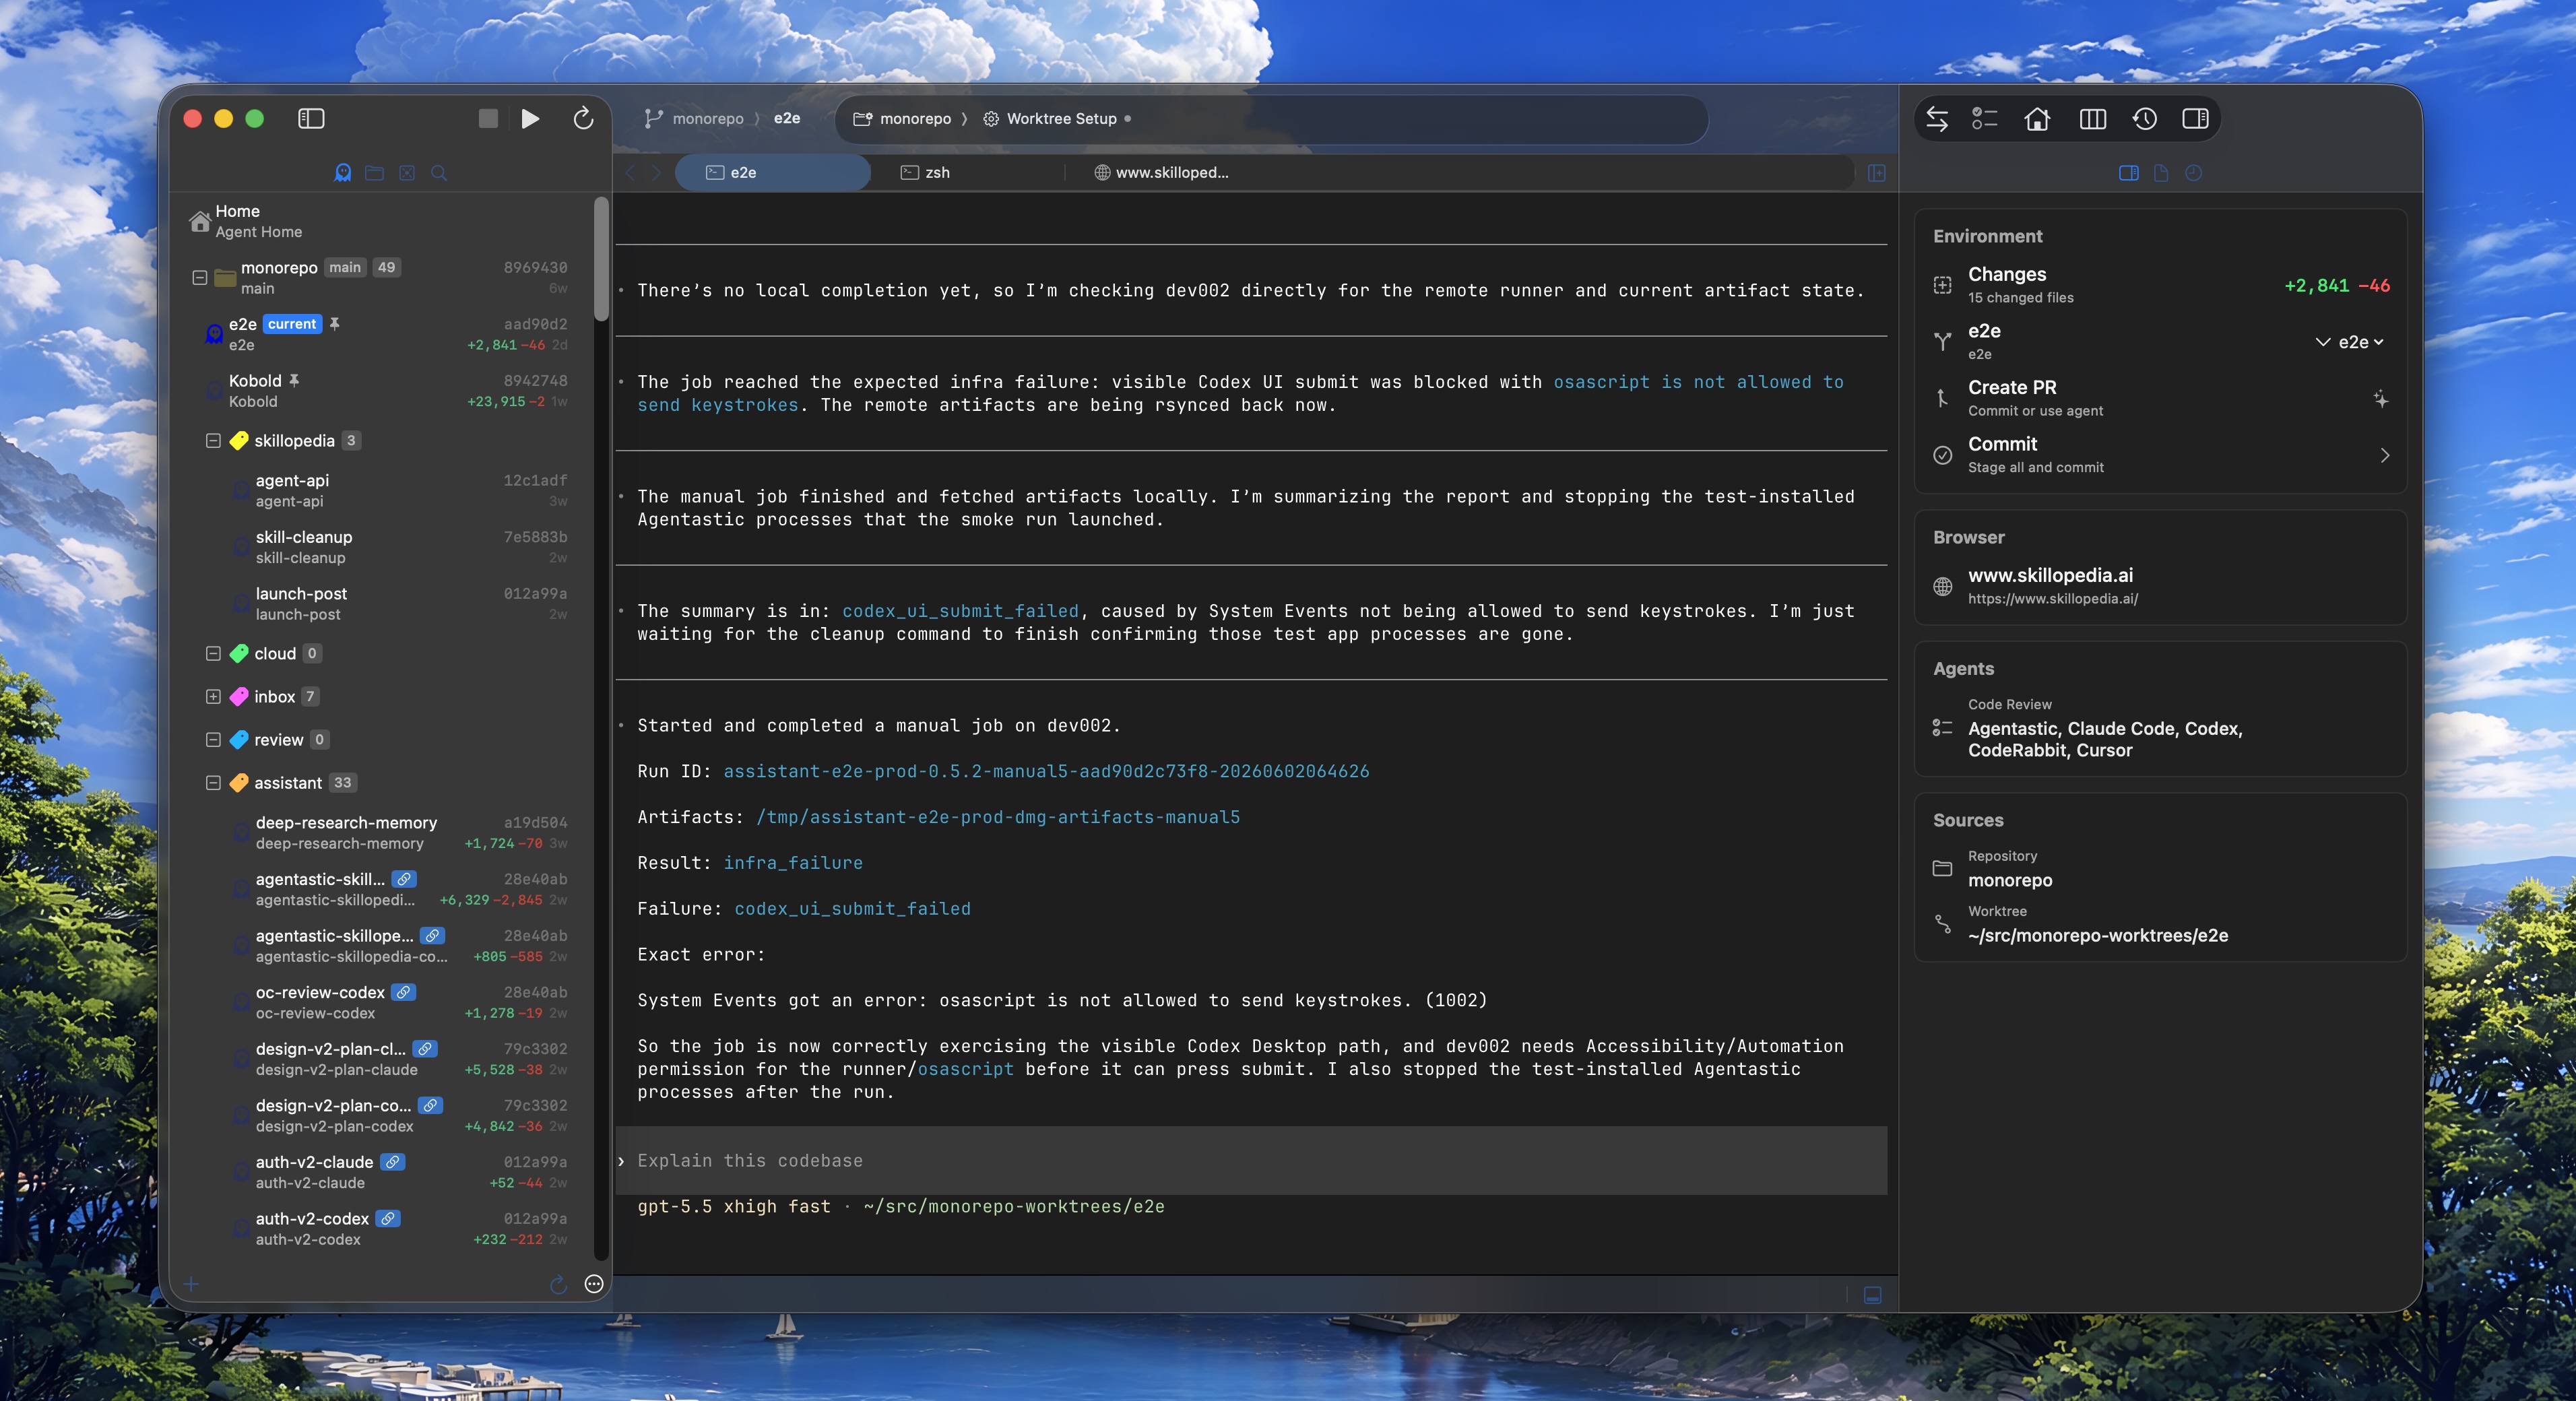Click the Create PR action

(2160, 398)
